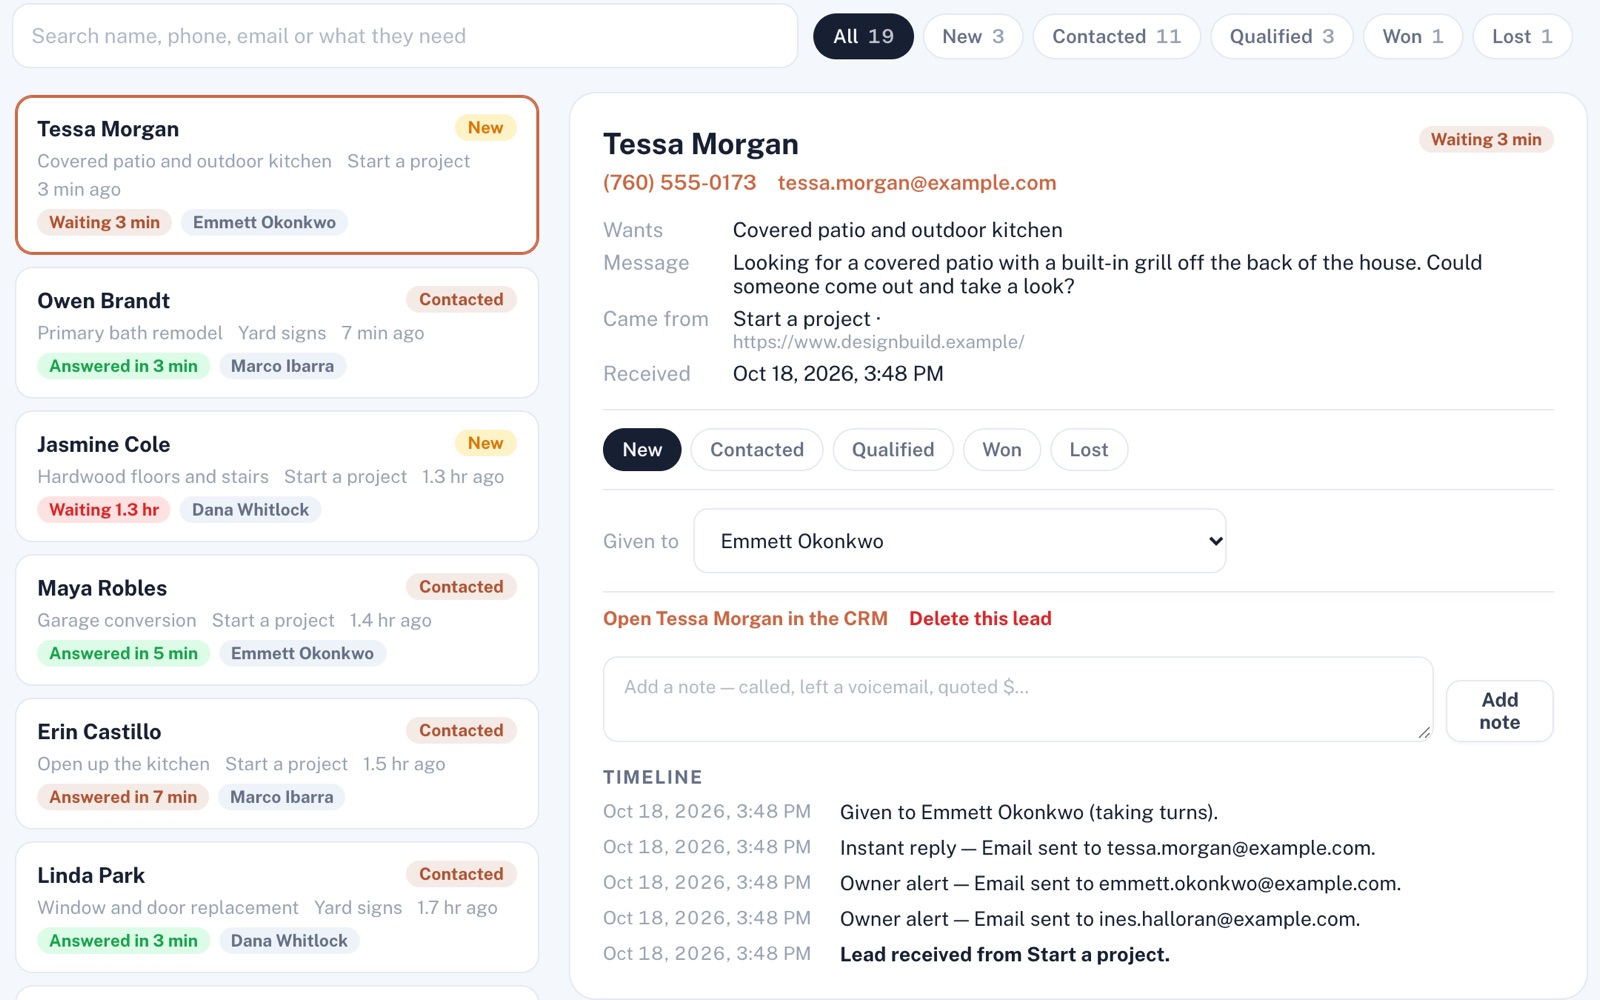Viewport: 1600px width, 1000px height.
Task: Click the lead search field
Action: tap(405, 36)
